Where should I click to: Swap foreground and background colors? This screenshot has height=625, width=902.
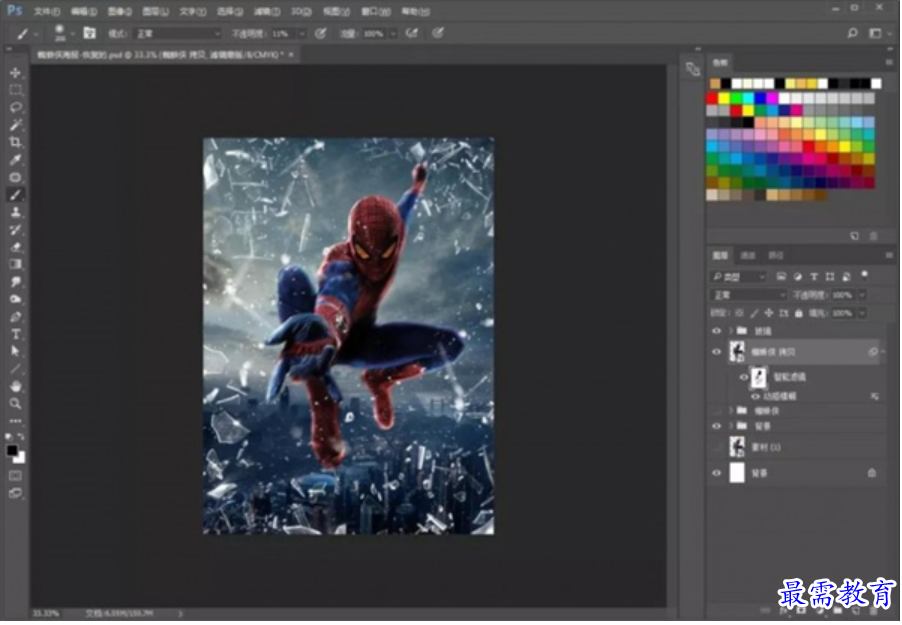coord(21,437)
